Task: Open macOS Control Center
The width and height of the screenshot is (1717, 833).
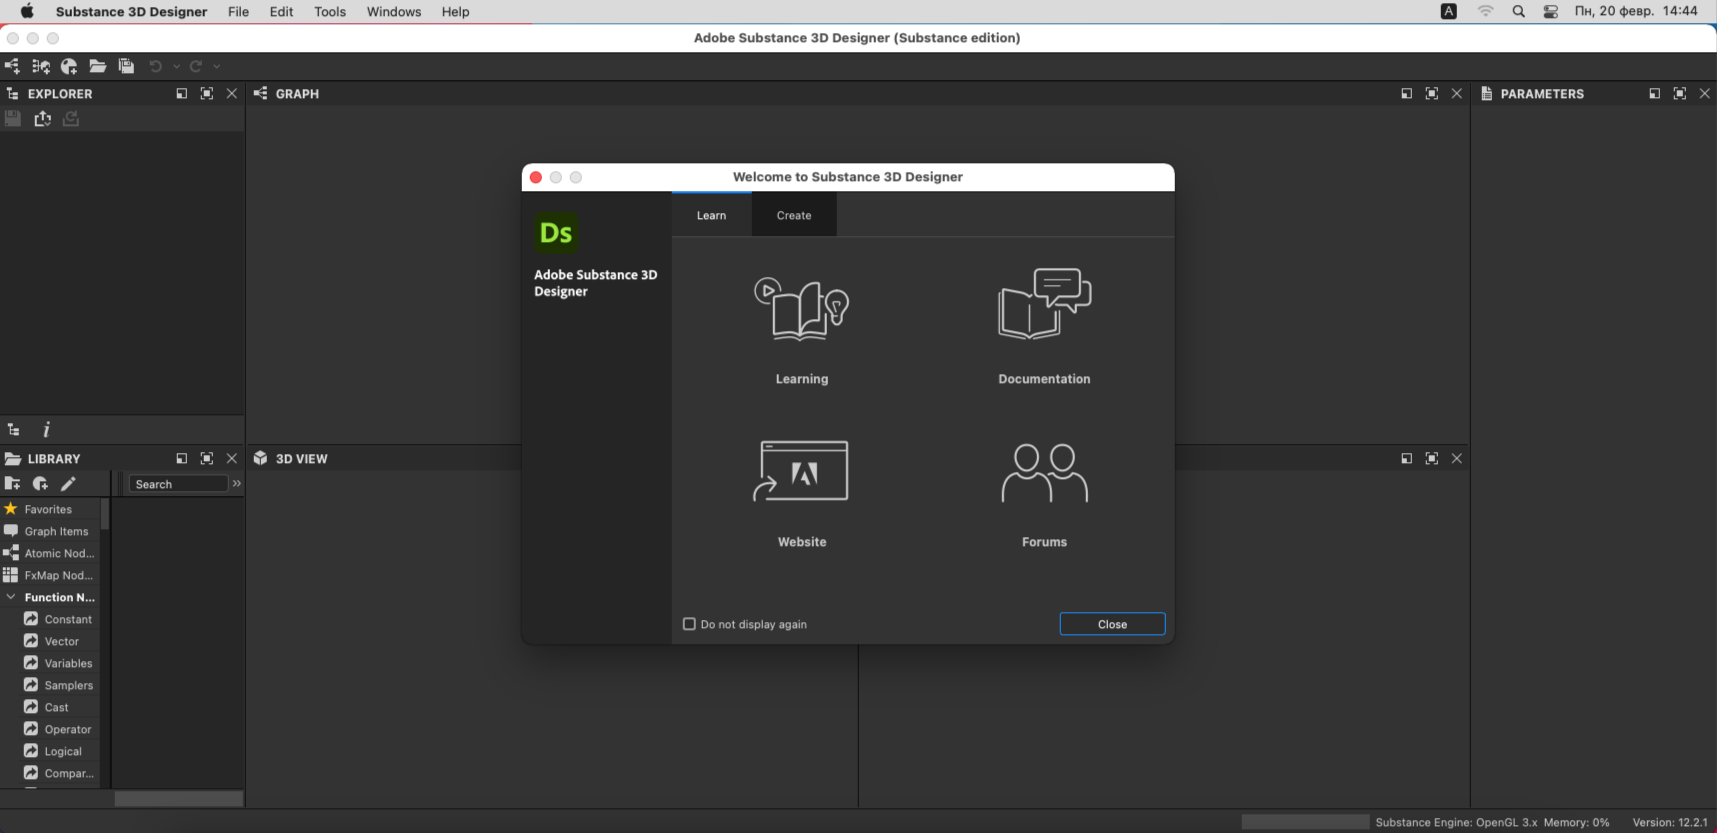Action: [1551, 12]
